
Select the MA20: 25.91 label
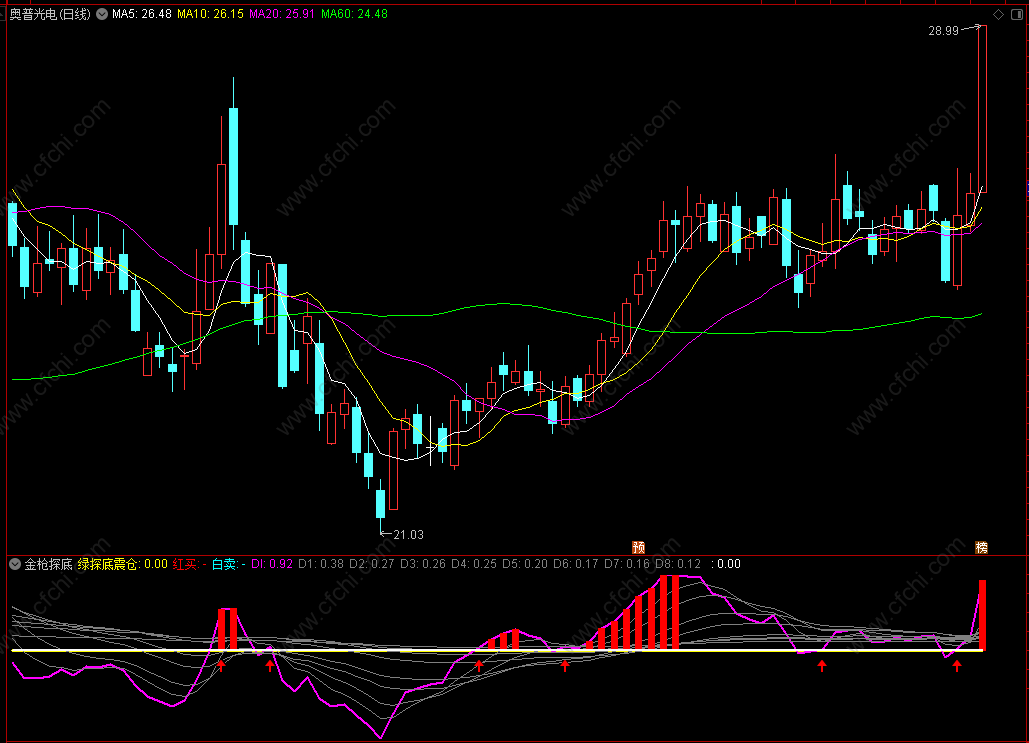282,14
